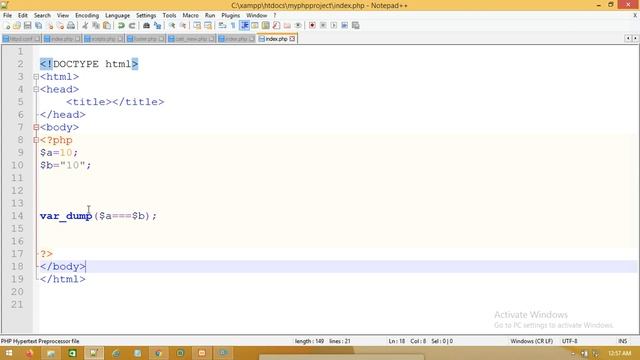Click the Copy toolbar icon
The image size is (640, 360).
tap(96, 26)
